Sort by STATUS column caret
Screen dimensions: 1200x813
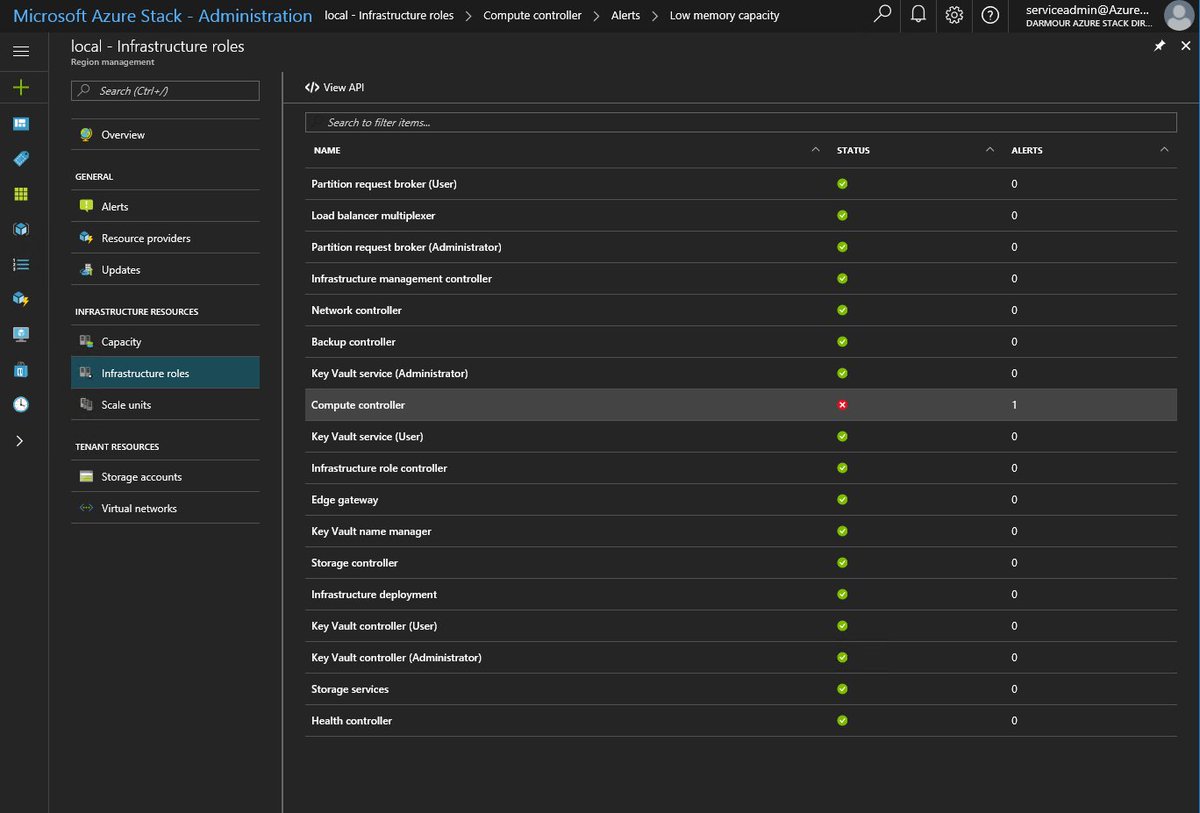click(990, 150)
